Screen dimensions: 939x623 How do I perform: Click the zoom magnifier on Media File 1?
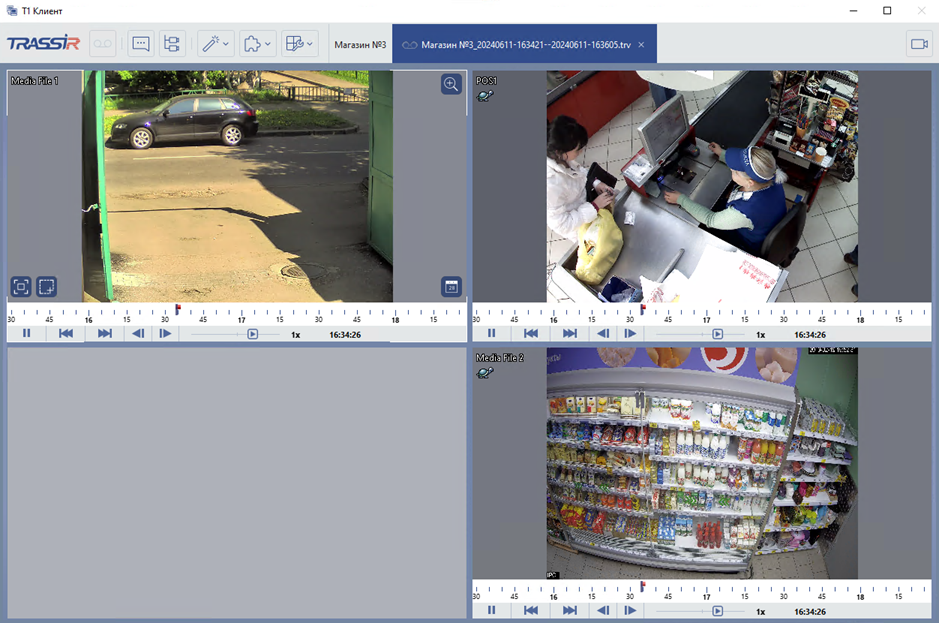tap(451, 85)
